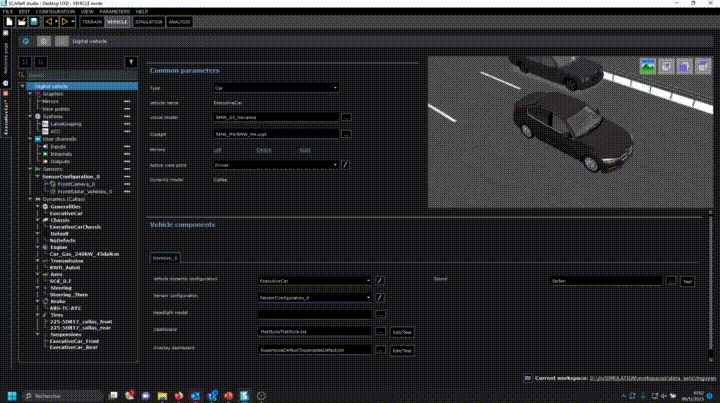Screen dimensions: 720x403
Task: Switch to ANALYSIS mode
Action: (179, 22)
